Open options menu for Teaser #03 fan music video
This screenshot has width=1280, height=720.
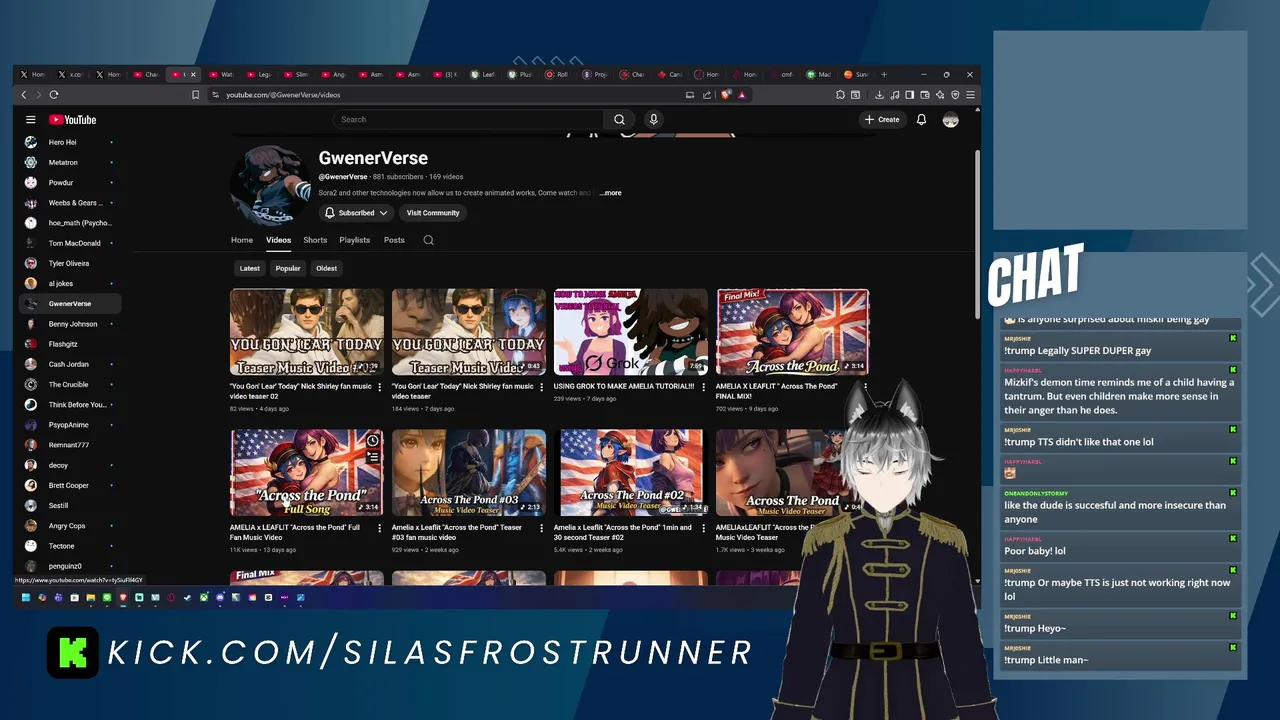[542, 528]
